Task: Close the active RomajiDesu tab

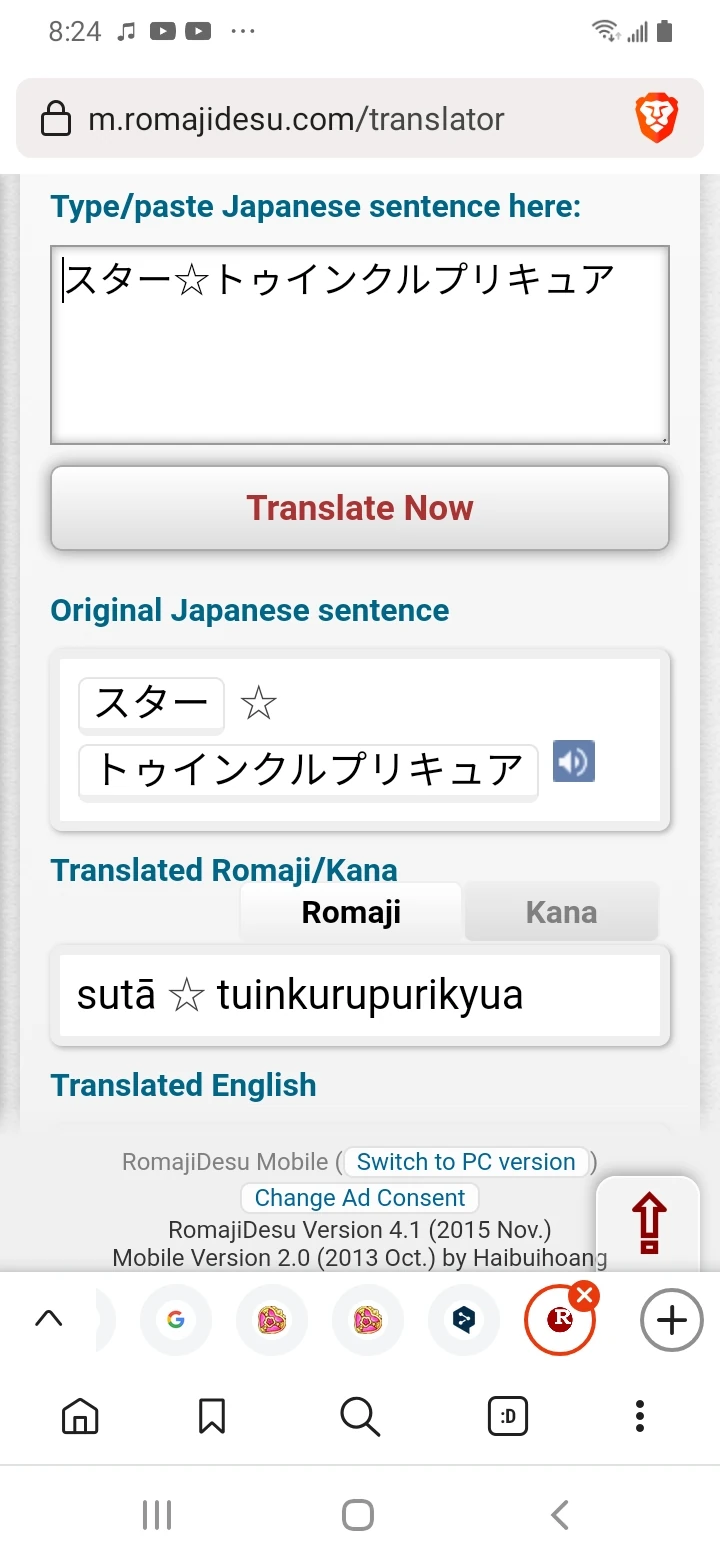Action: pyautogui.click(x=585, y=1293)
